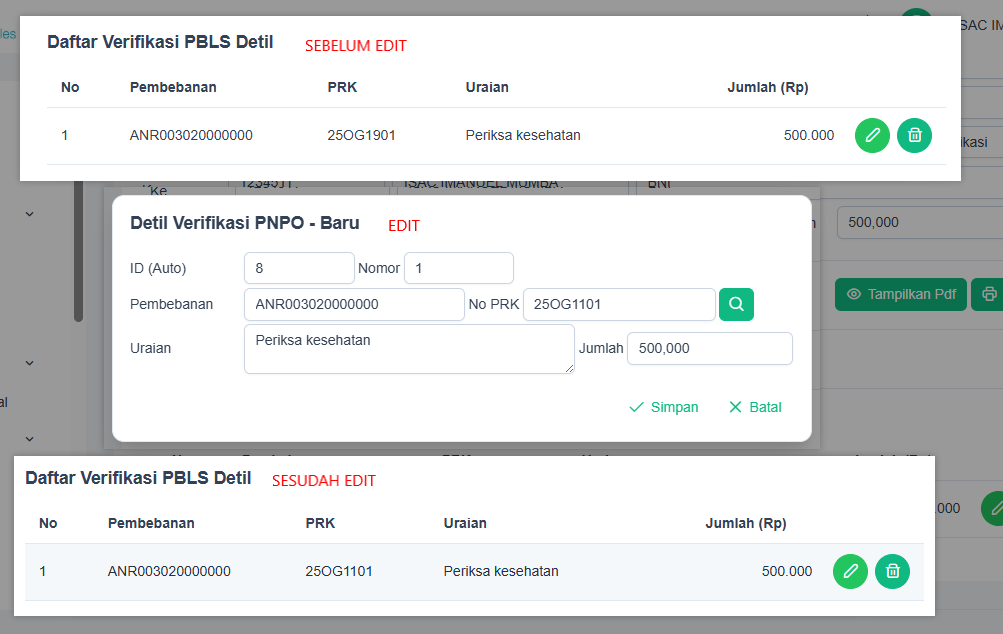Edit the row with PRK 25OG1101

(x=850, y=571)
